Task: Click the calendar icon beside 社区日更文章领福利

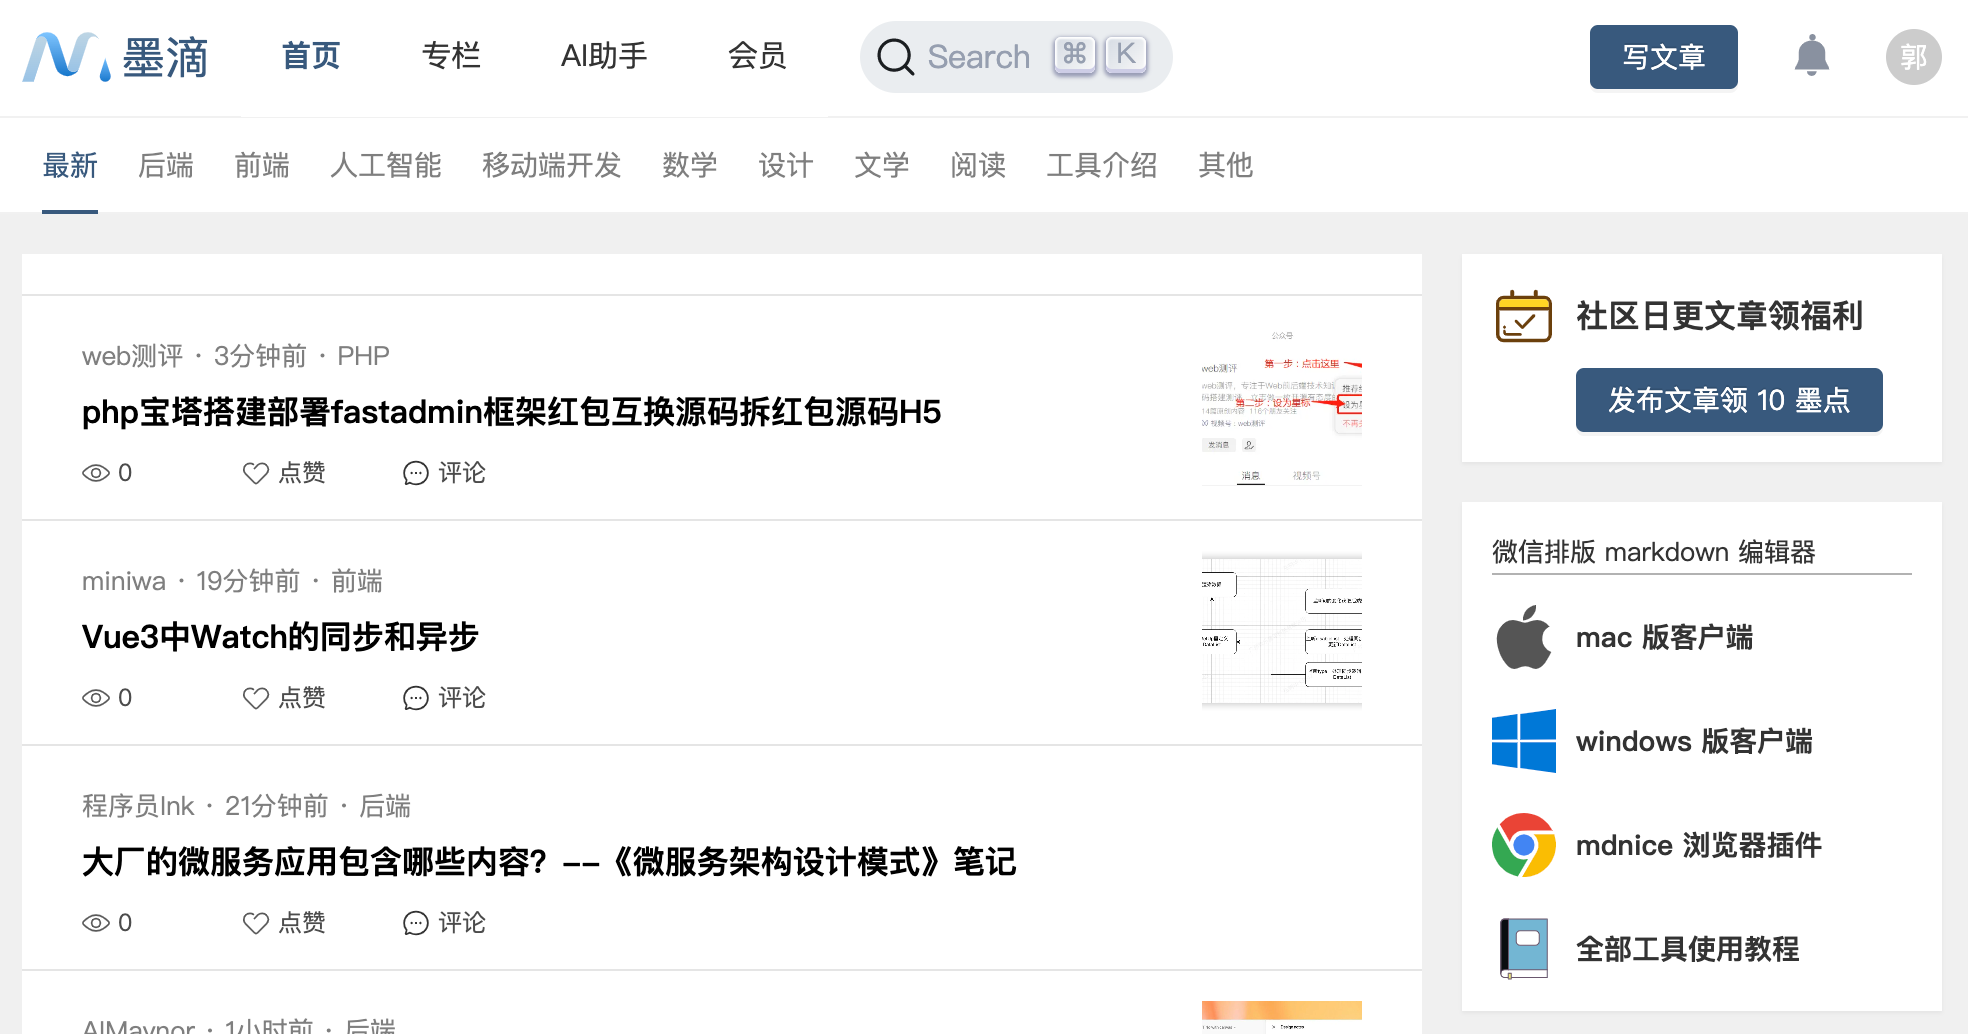Action: pos(1523,316)
